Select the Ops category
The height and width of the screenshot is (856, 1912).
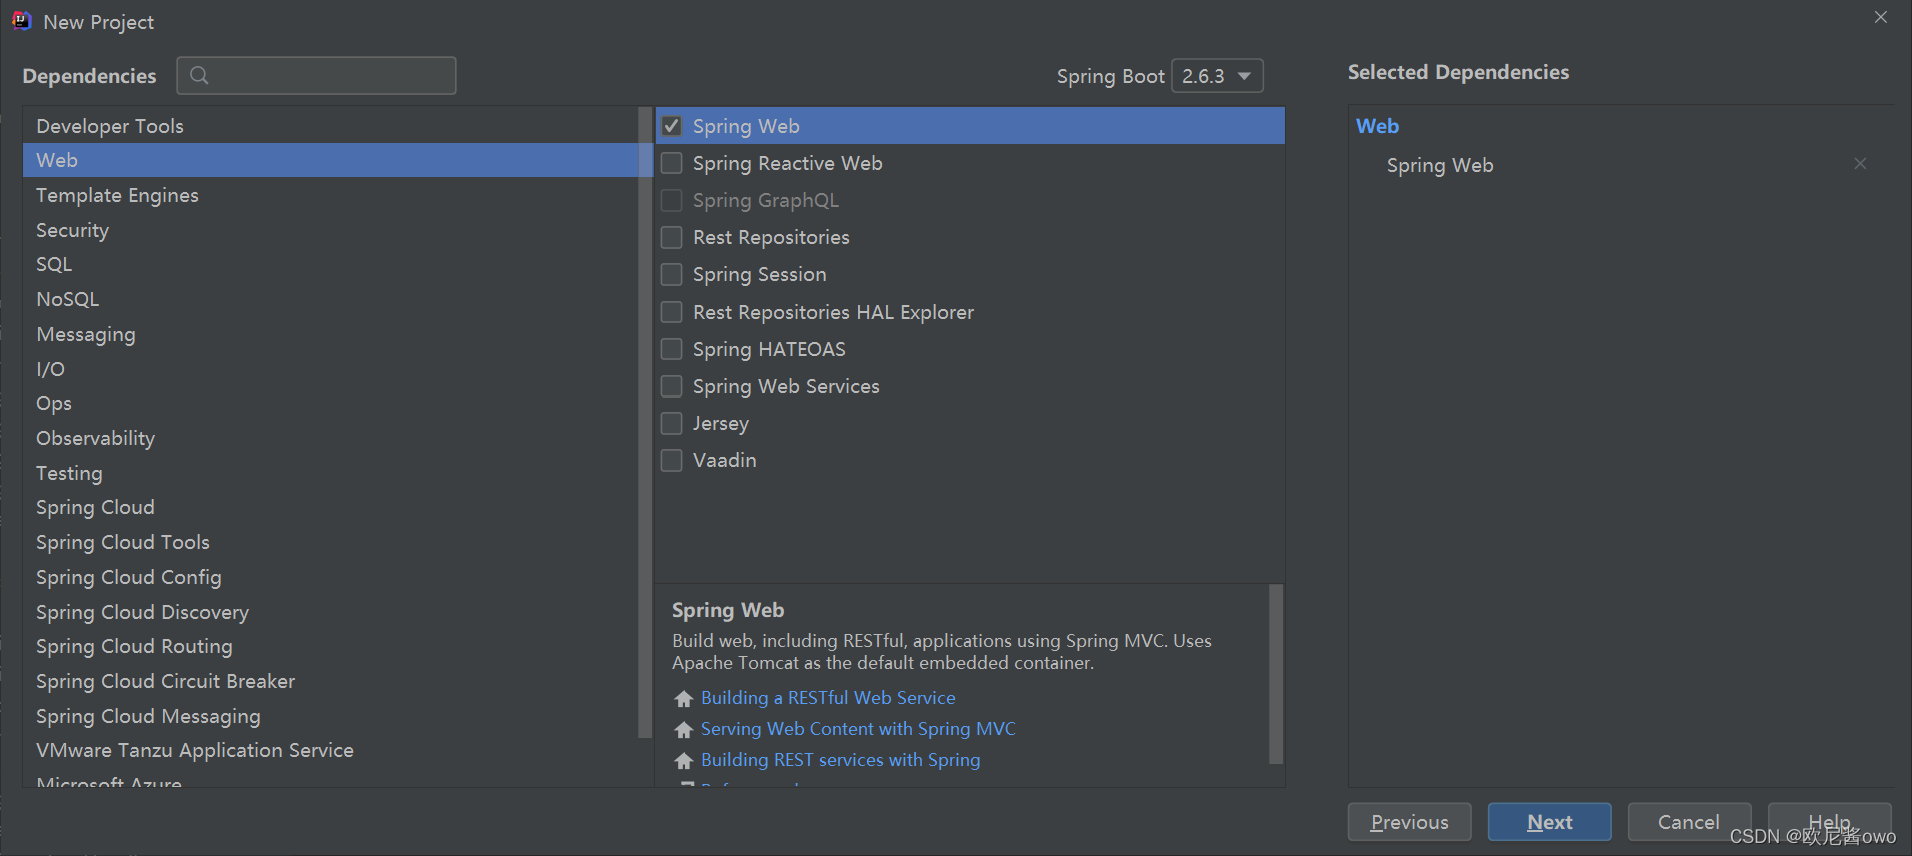click(330, 403)
